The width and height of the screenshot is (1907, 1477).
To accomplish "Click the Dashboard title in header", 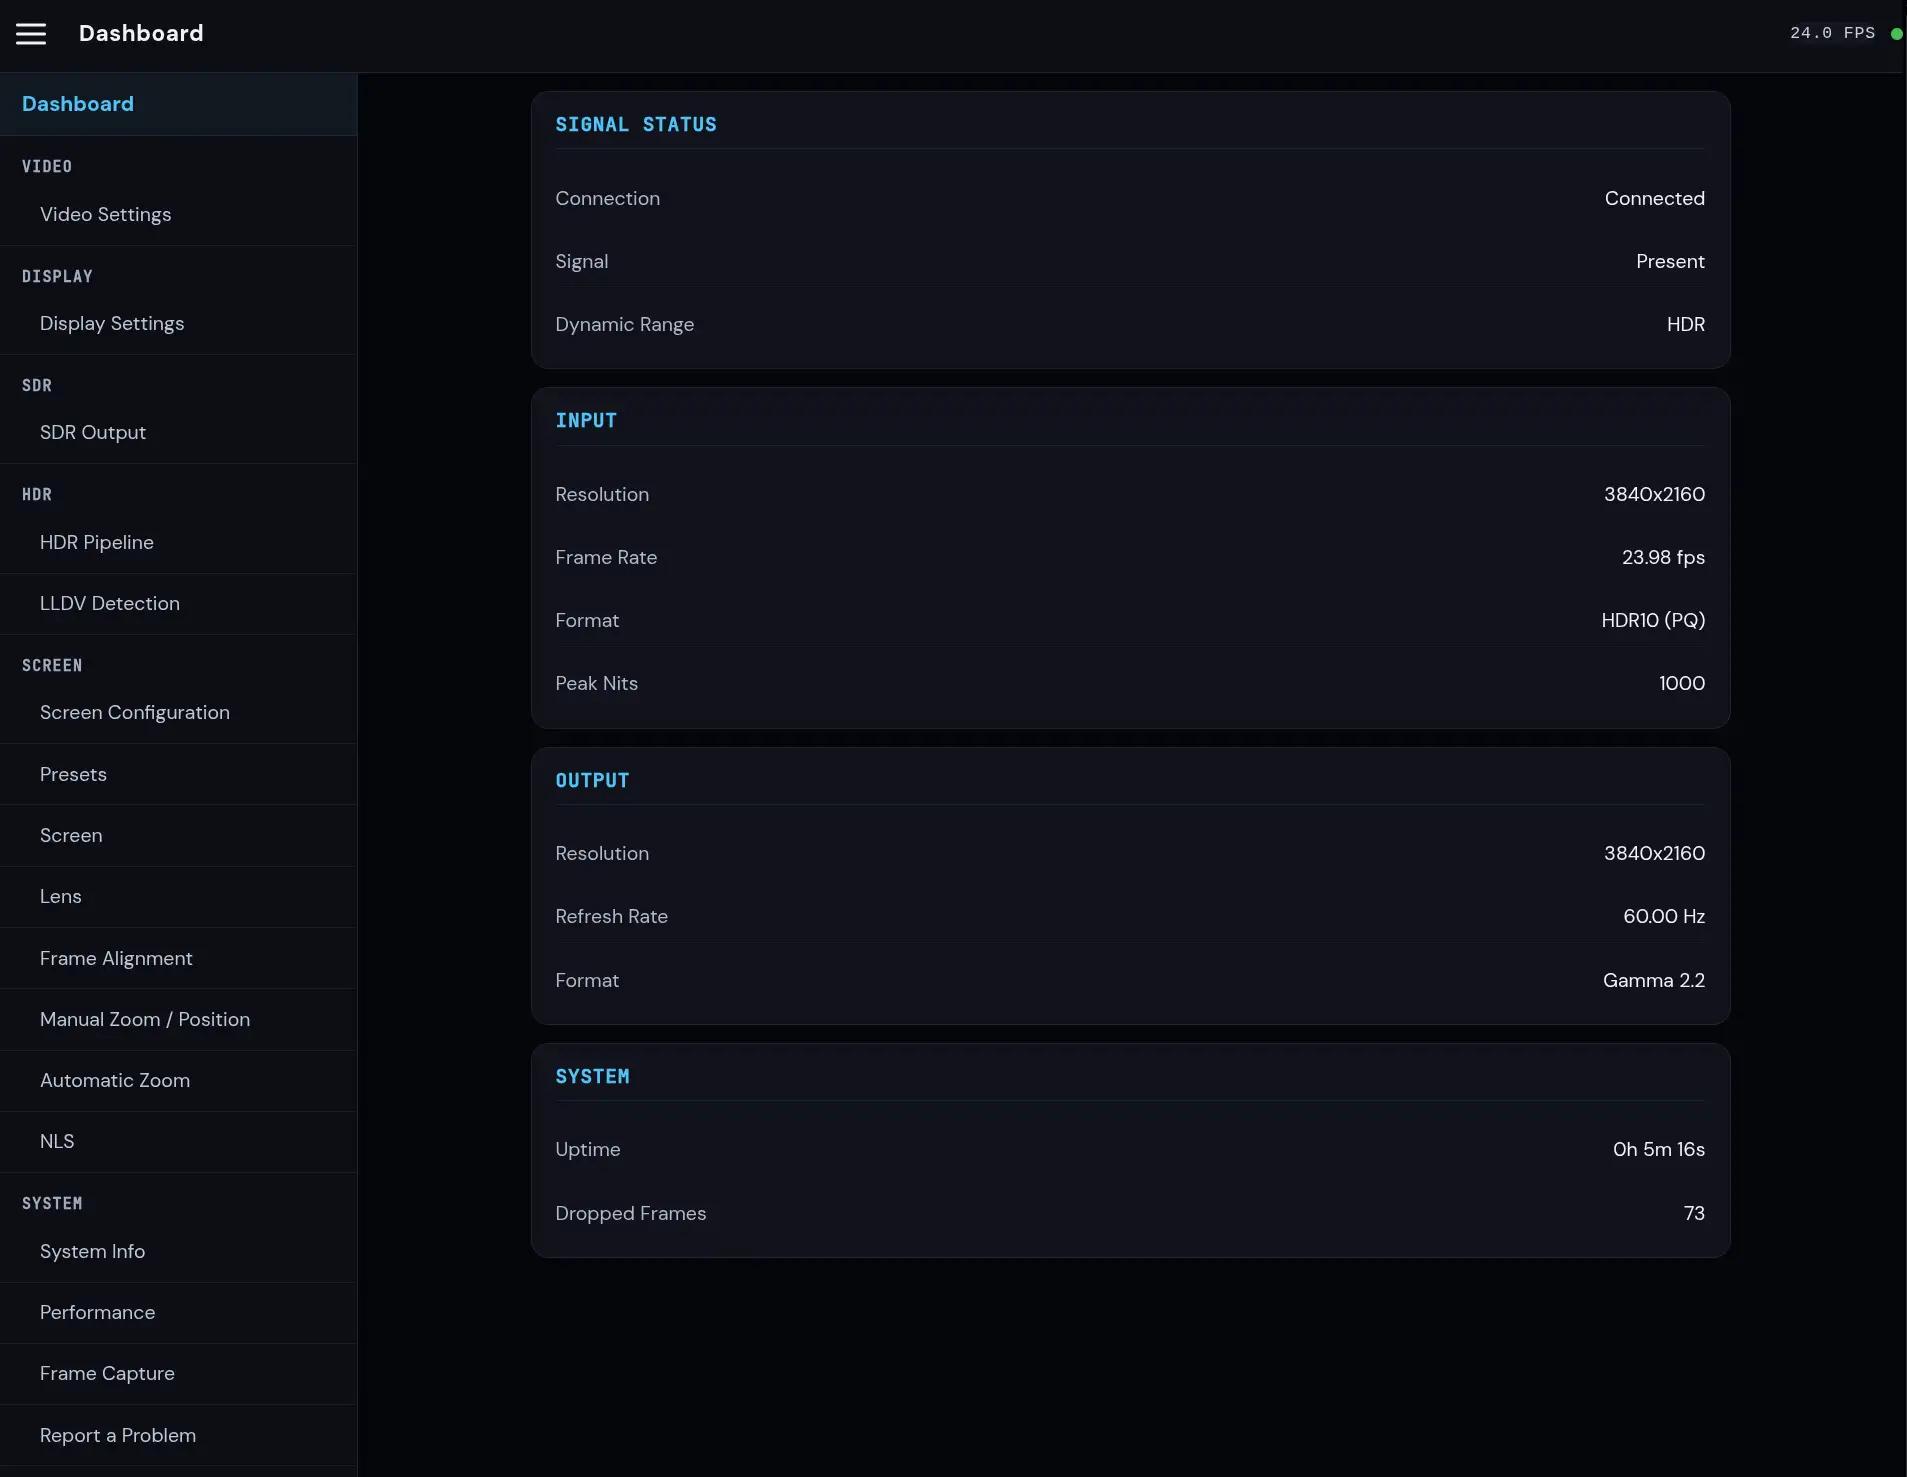I will 141,34.
